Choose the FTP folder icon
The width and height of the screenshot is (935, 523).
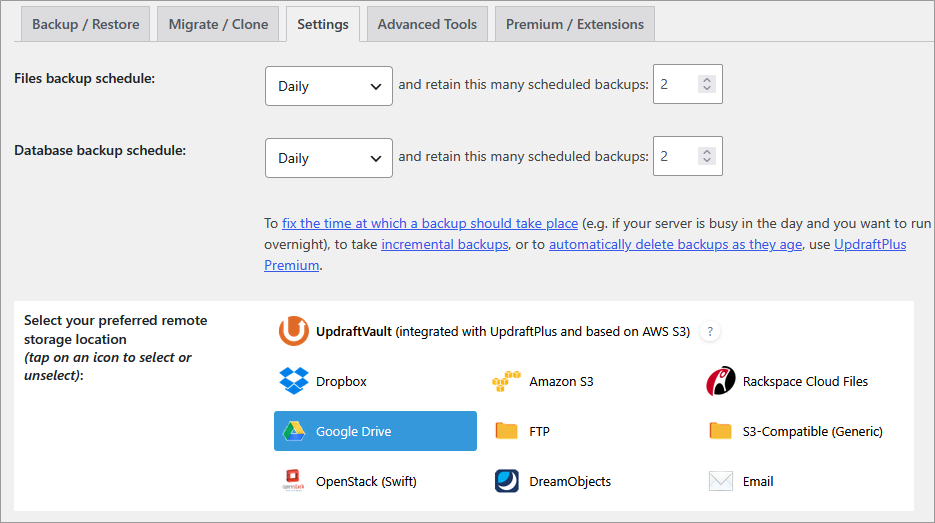coord(506,431)
